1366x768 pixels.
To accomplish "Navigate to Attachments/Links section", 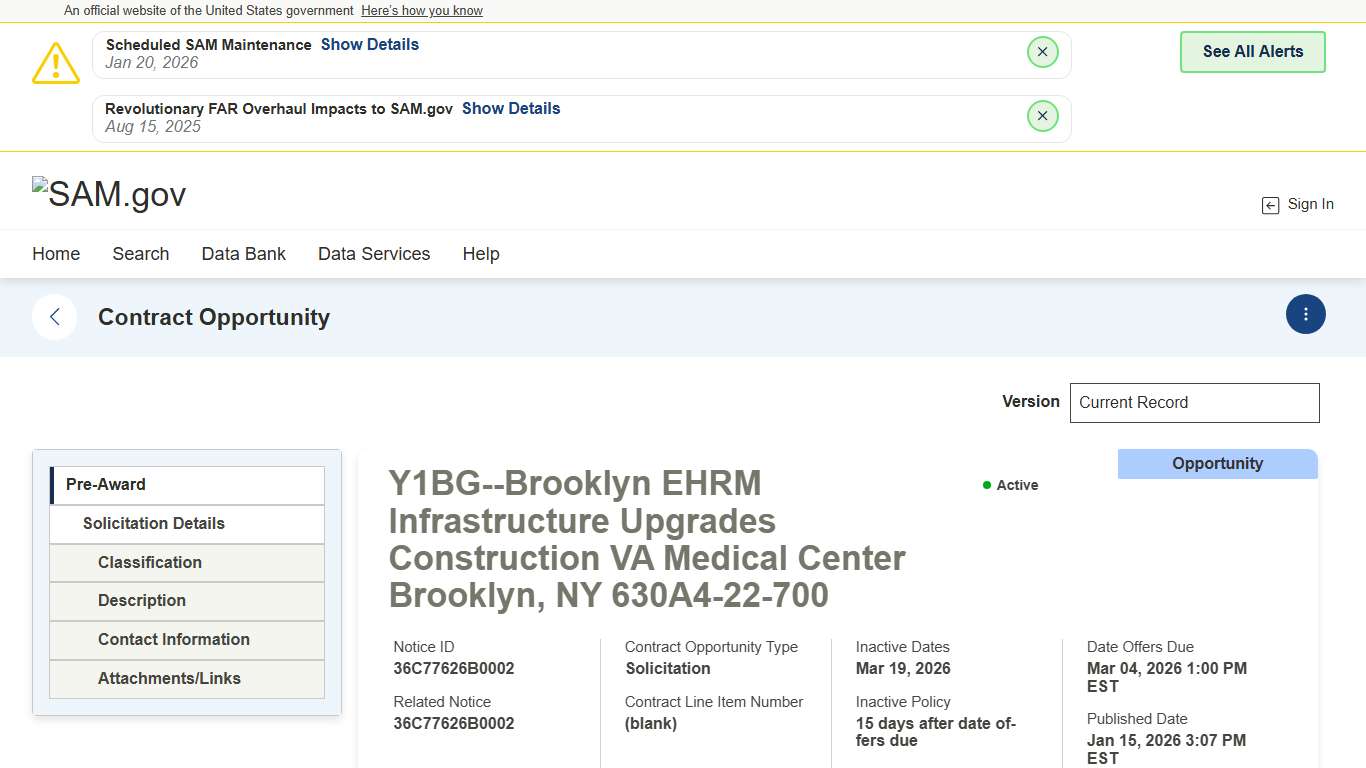I will click(169, 678).
